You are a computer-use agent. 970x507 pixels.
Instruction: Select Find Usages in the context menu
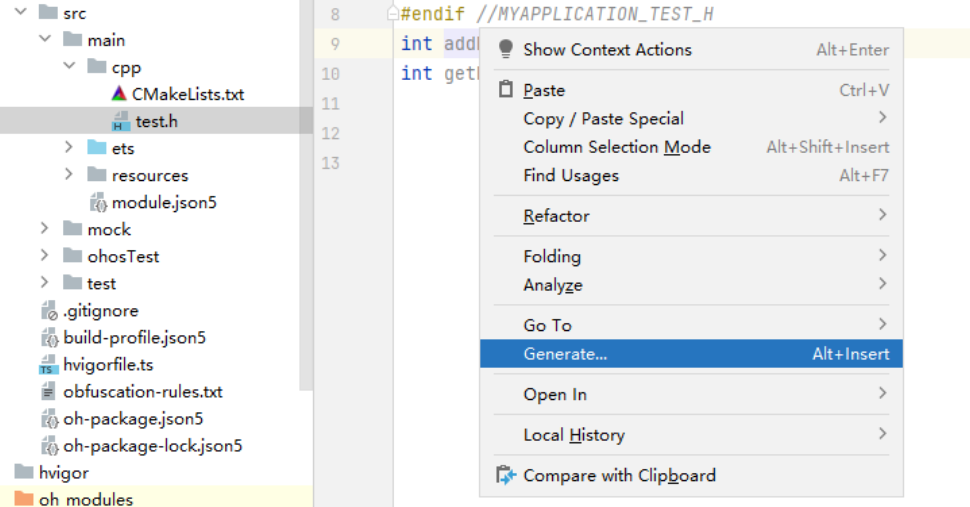point(691,176)
